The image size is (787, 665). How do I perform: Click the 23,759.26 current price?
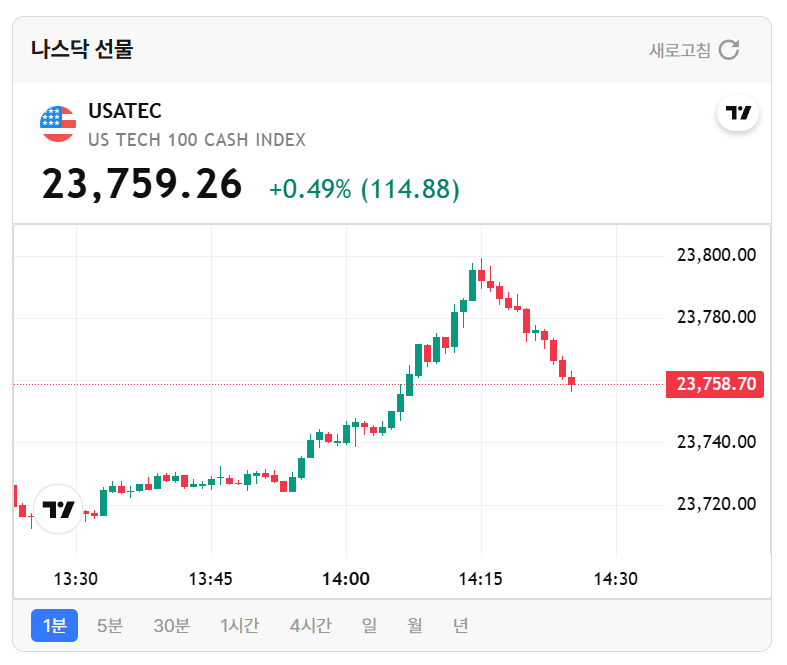(x=141, y=185)
